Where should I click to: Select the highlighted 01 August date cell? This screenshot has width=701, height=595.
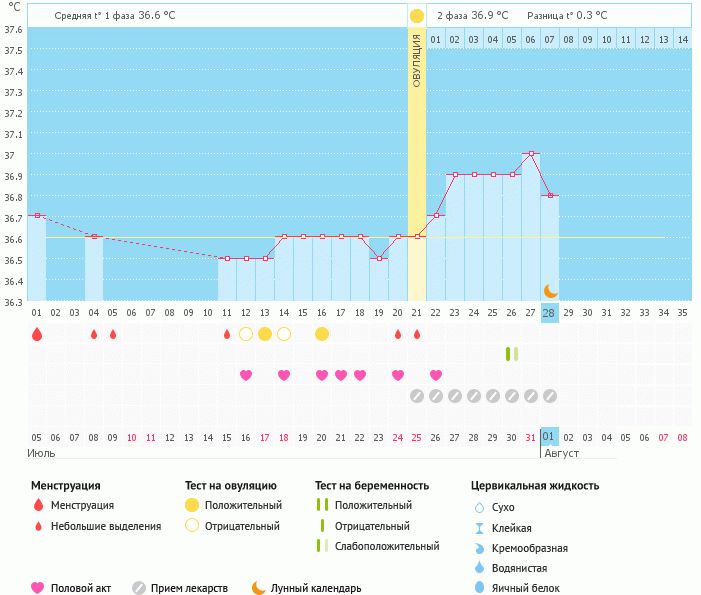549,437
